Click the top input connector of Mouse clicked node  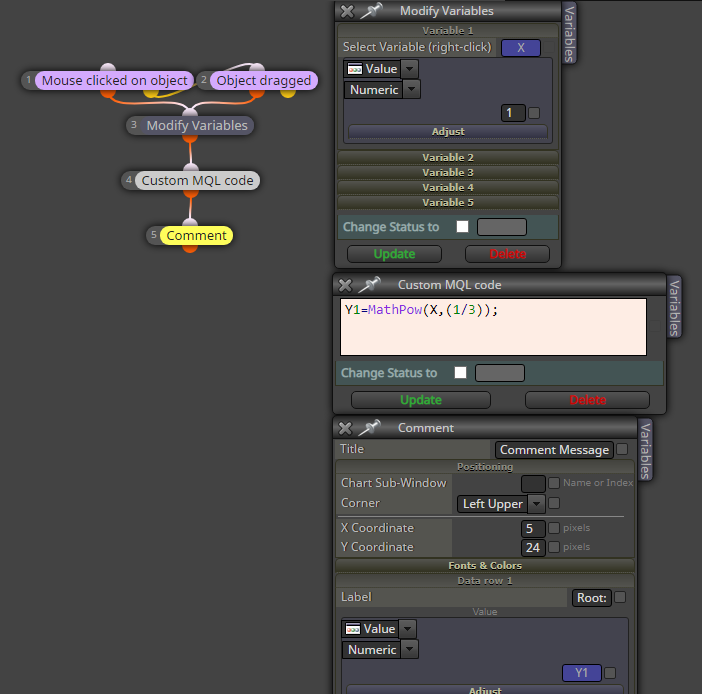(x=108, y=68)
